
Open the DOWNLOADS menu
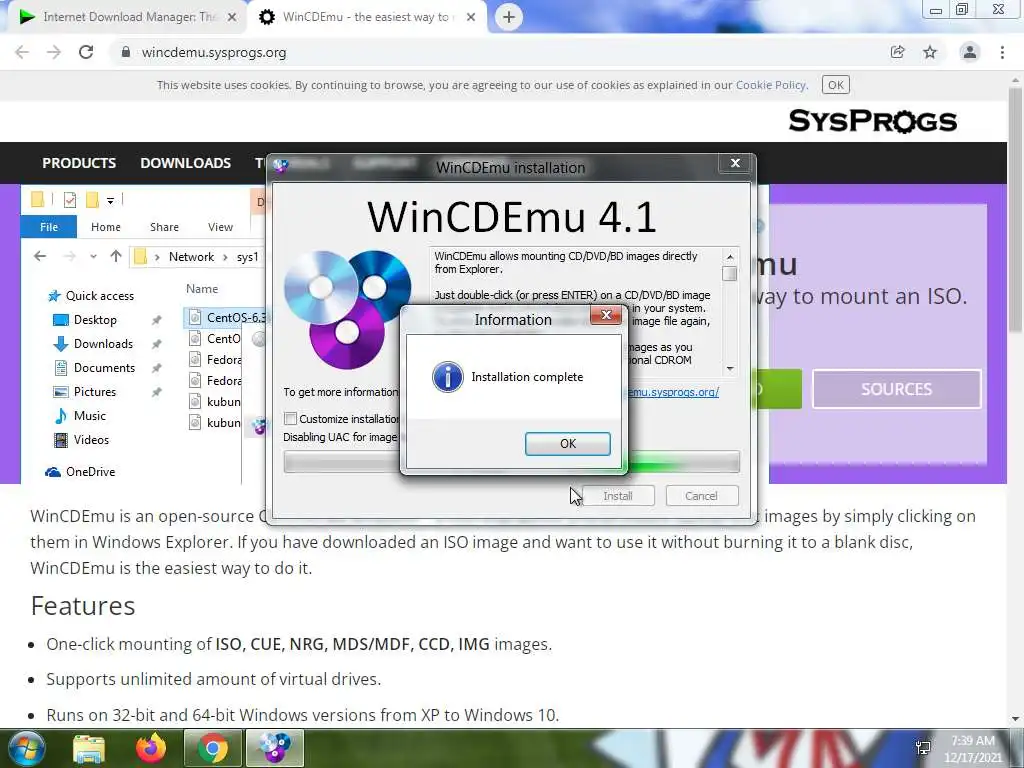(x=185, y=163)
